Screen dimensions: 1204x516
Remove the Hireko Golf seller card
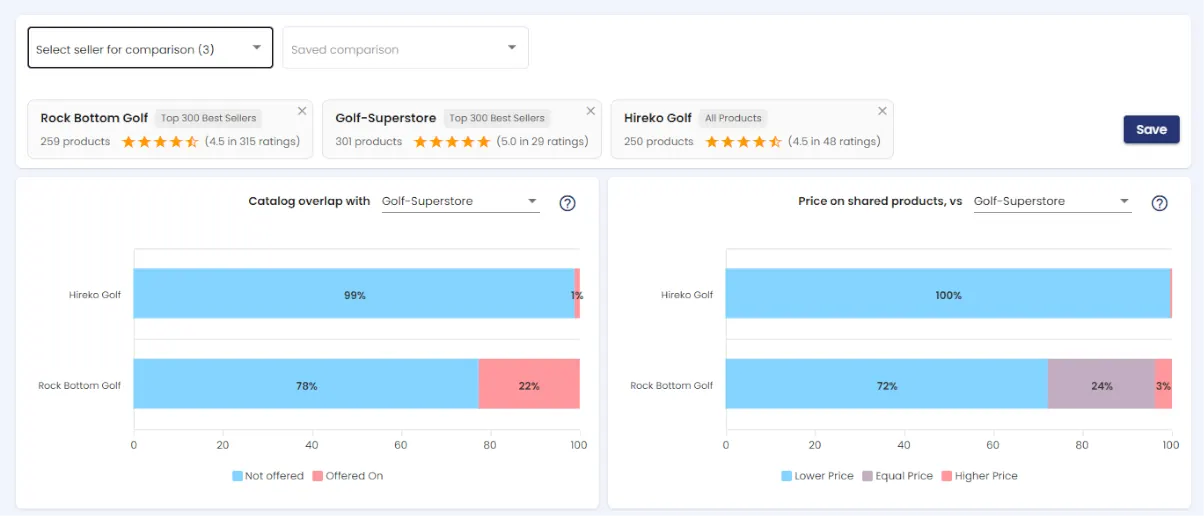point(882,111)
